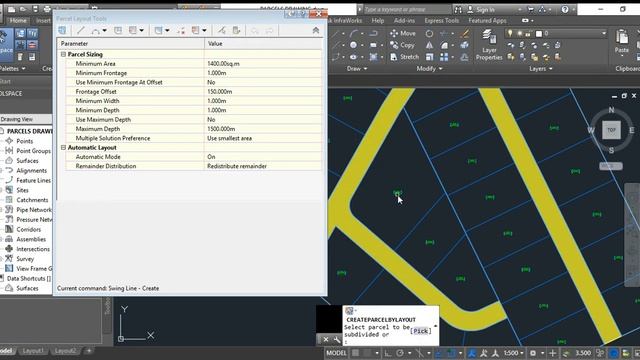Open Layer Properties manager

click(x=489, y=45)
